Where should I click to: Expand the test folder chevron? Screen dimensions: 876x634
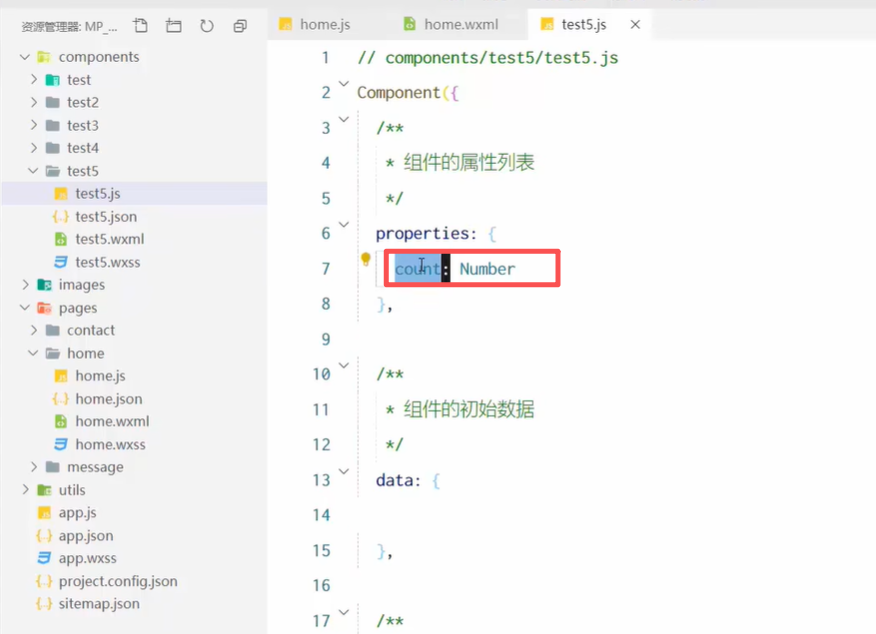(34, 79)
